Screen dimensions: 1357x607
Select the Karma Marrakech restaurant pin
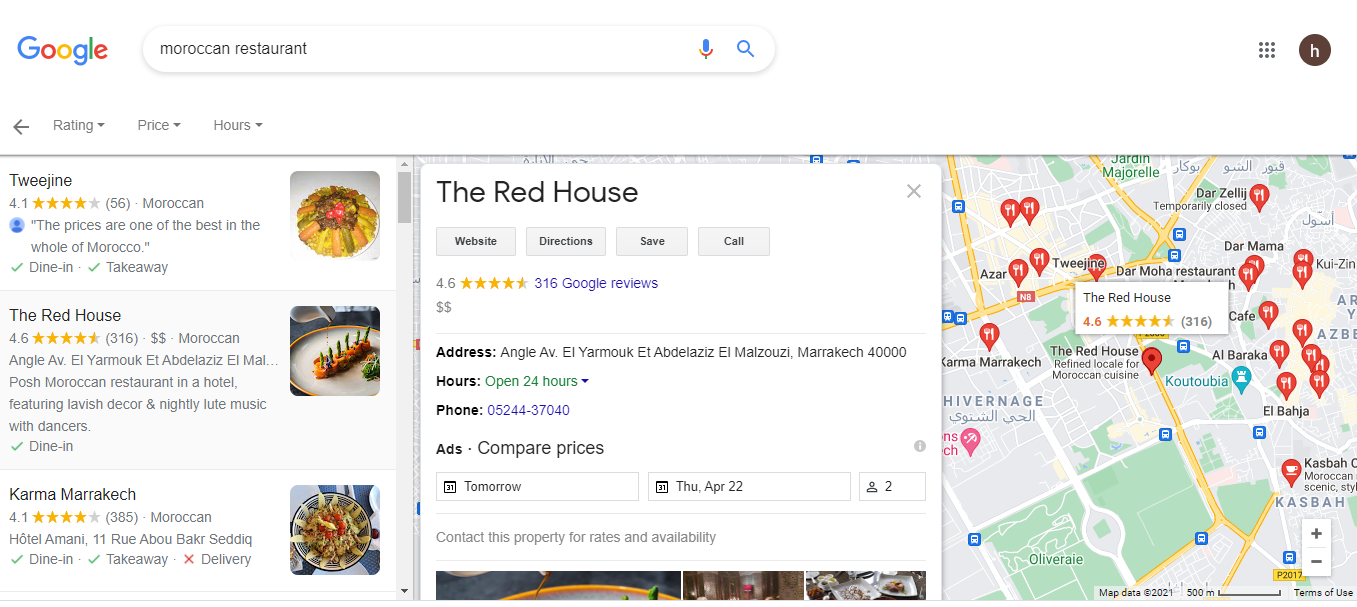tap(989, 336)
